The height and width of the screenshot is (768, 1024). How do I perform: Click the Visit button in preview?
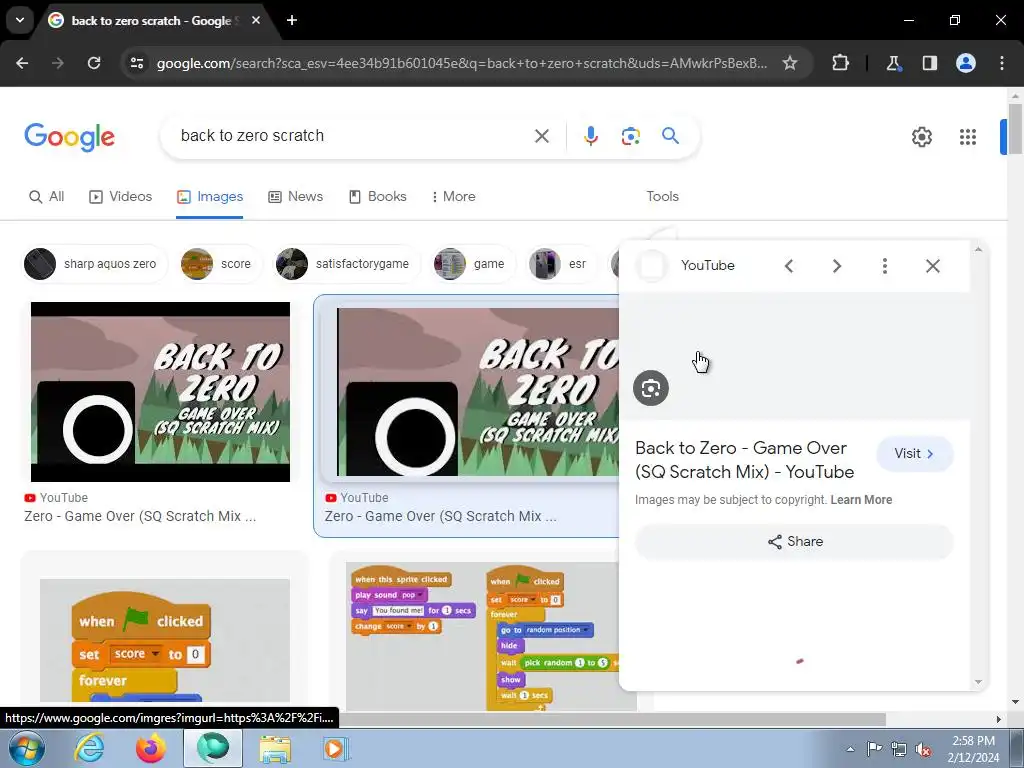pyautogui.click(x=914, y=454)
